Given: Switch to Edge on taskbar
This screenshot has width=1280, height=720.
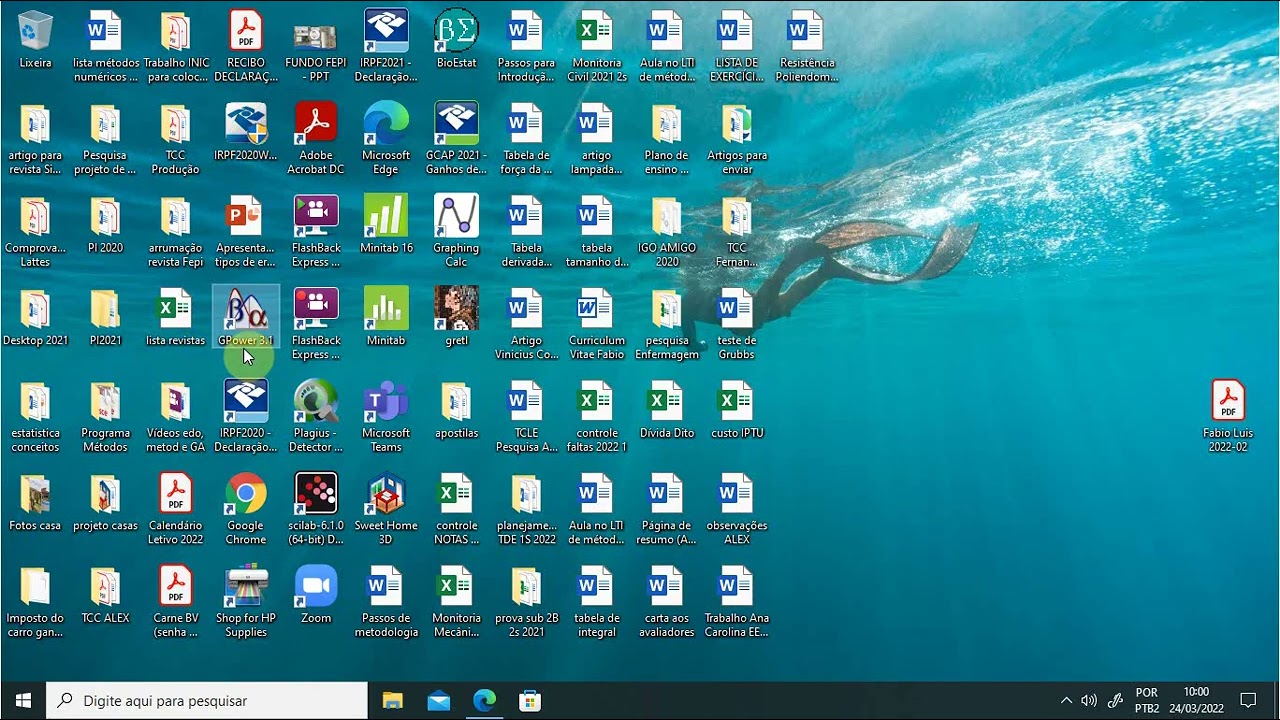Looking at the screenshot, I should (x=485, y=701).
